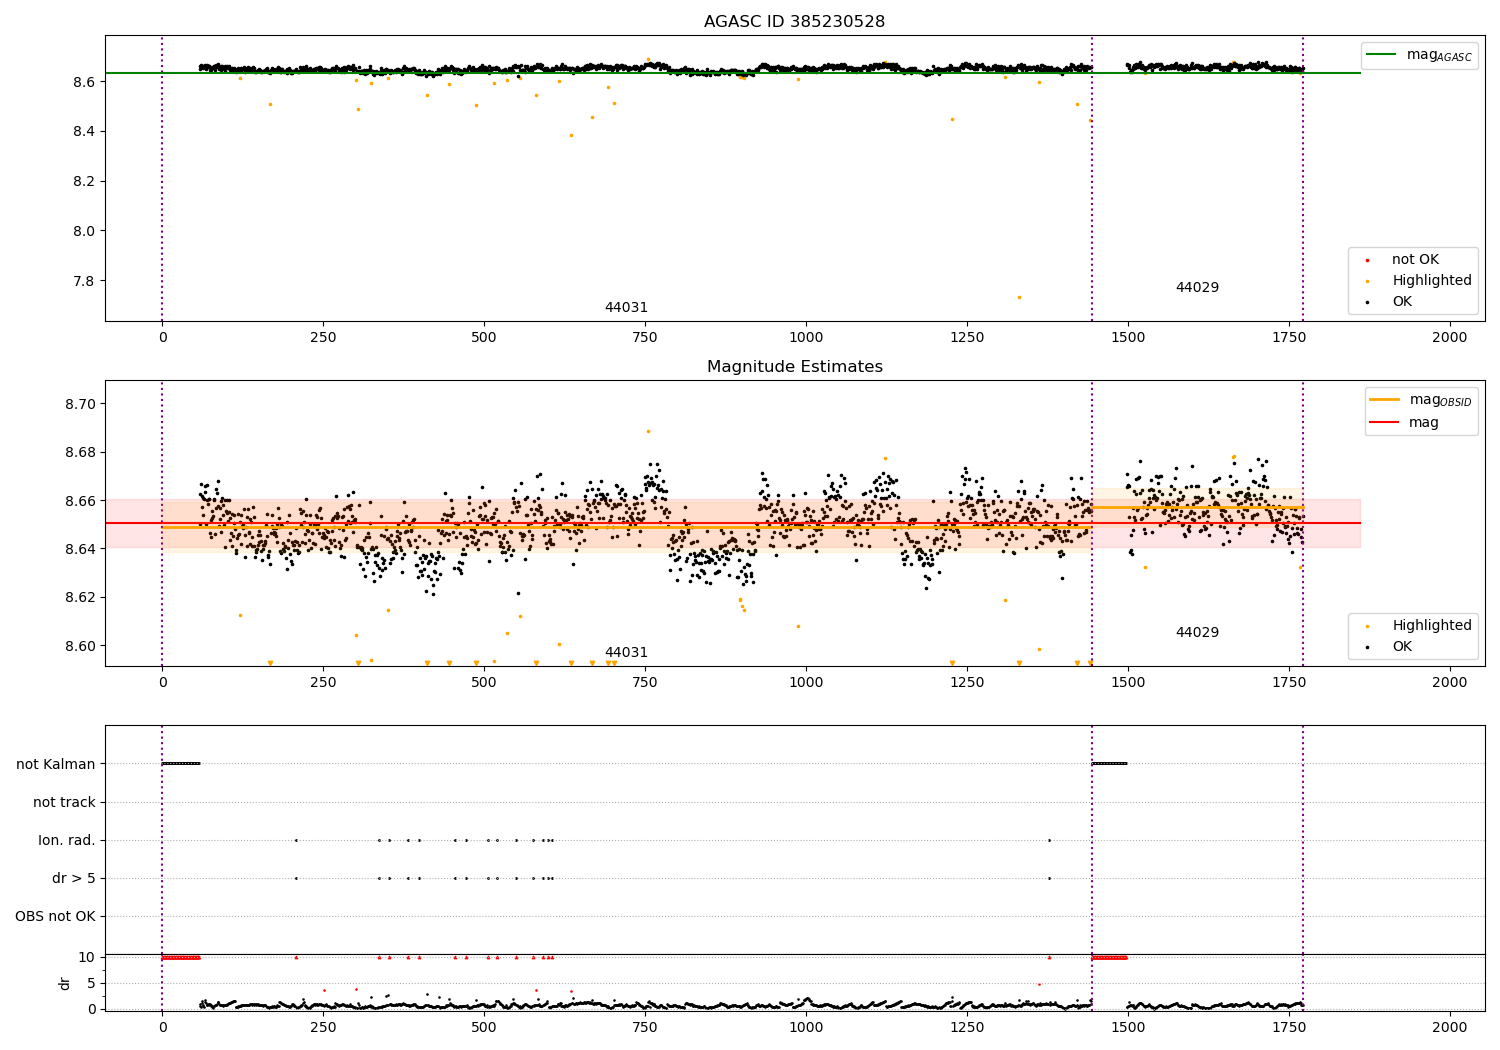The image size is (1500, 1050).
Task: Select the 'not OK' legend entry
Action: (1414, 260)
